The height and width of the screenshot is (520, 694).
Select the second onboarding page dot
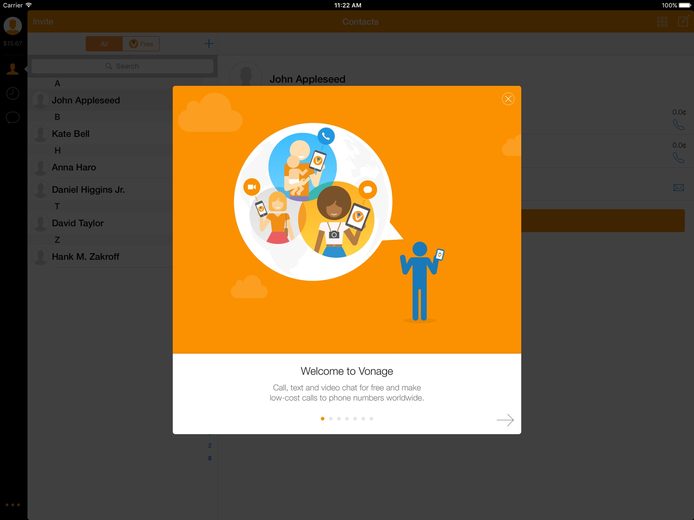click(331, 418)
